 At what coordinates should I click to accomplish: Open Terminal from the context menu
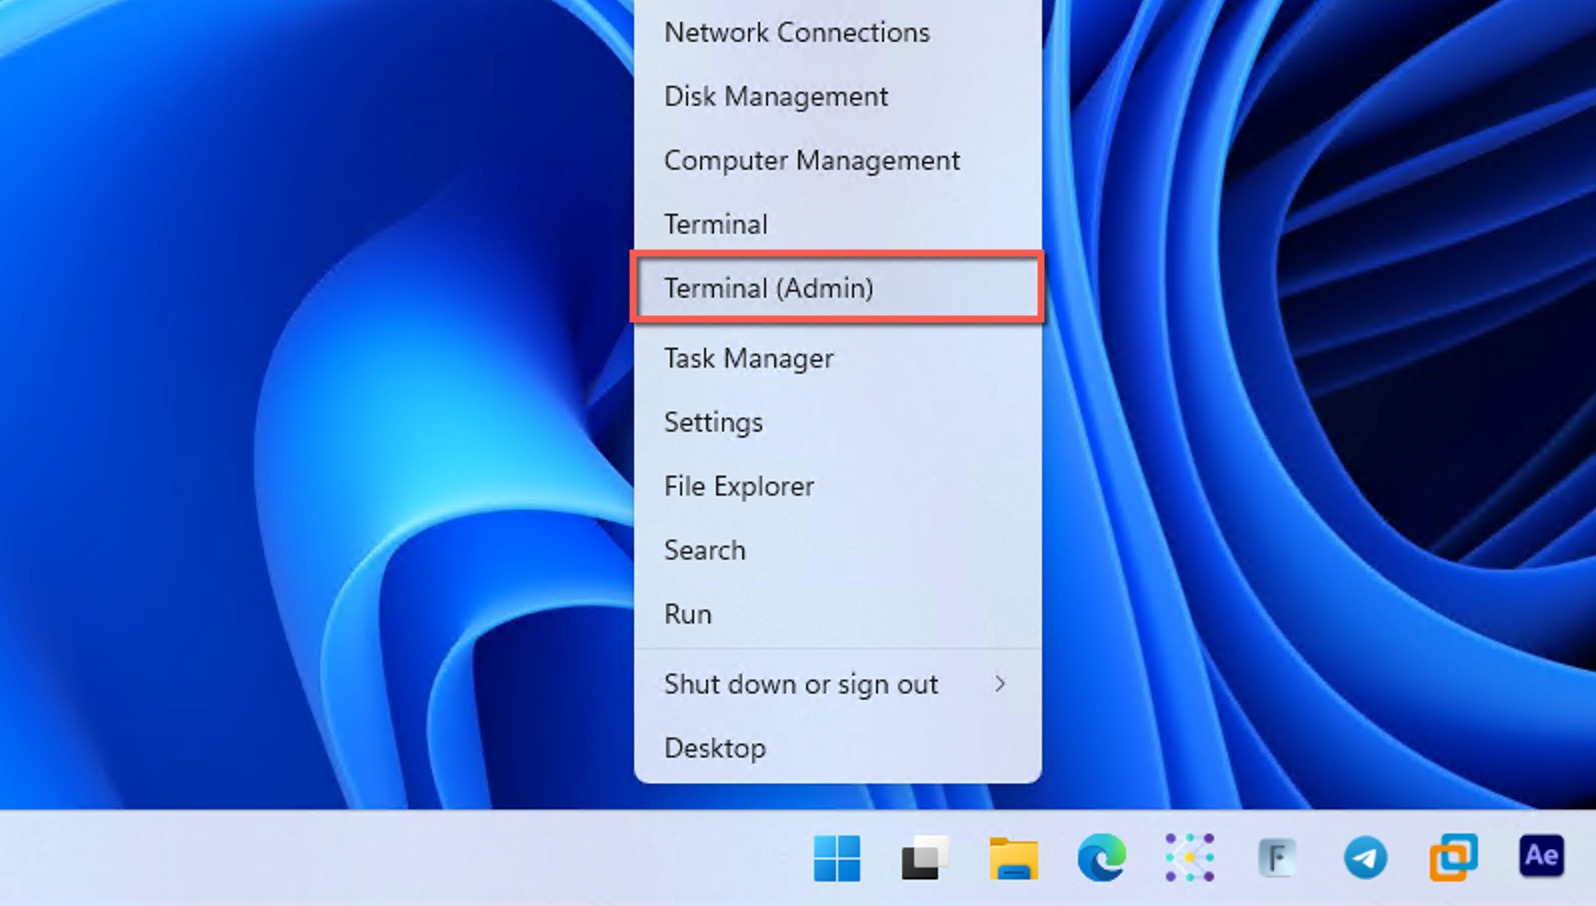pyautogui.click(x=838, y=224)
